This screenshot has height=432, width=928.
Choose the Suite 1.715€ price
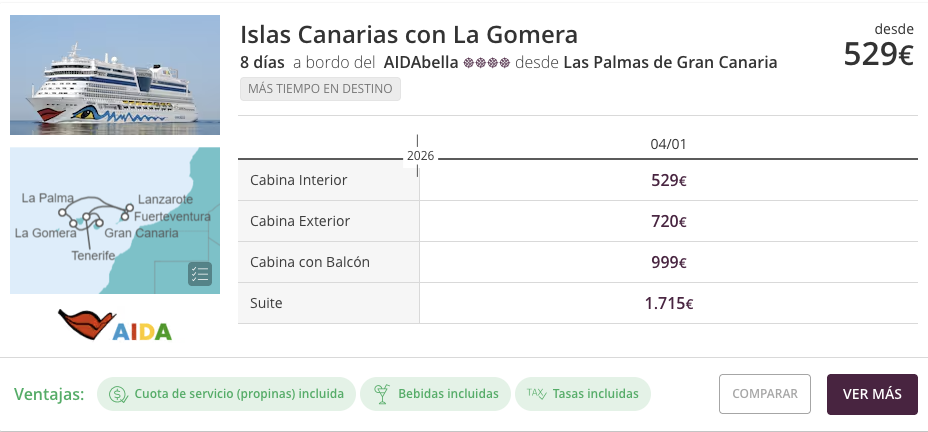pyautogui.click(x=668, y=303)
